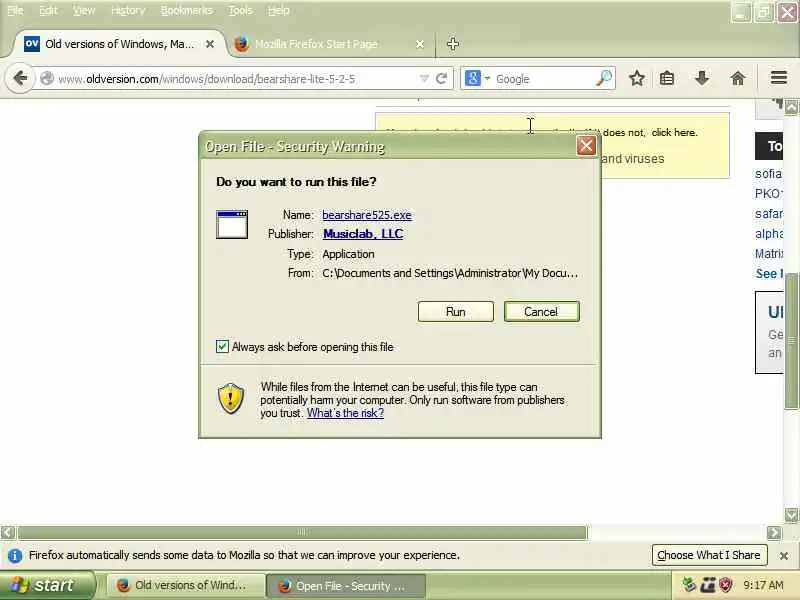The width and height of the screenshot is (800, 600).
Task: Run the bearshare525.exe file
Action: 456,312
